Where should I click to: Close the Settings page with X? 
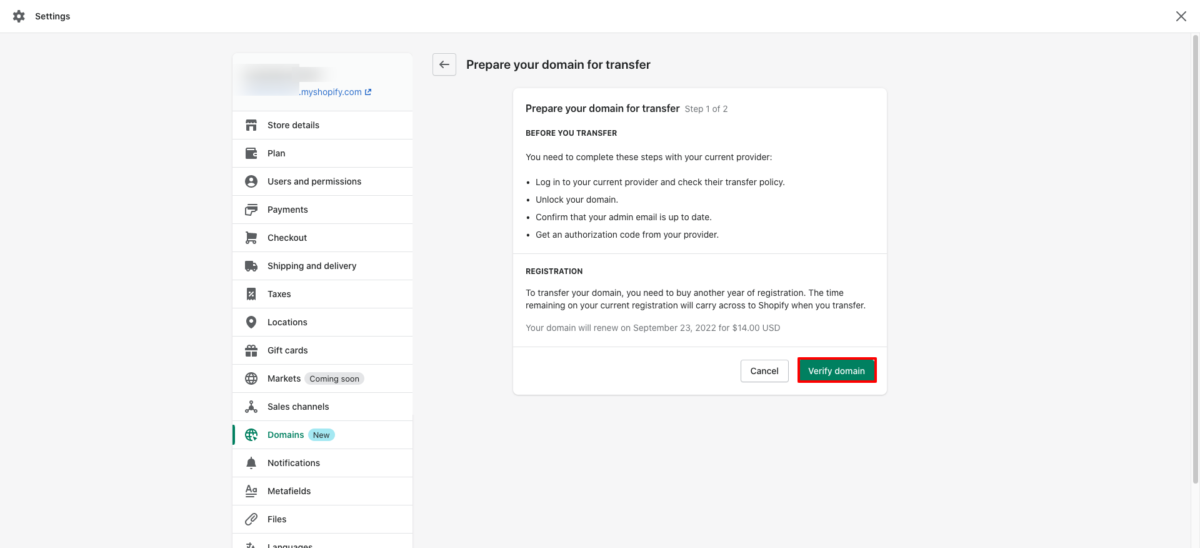[x=1181, y=16]
